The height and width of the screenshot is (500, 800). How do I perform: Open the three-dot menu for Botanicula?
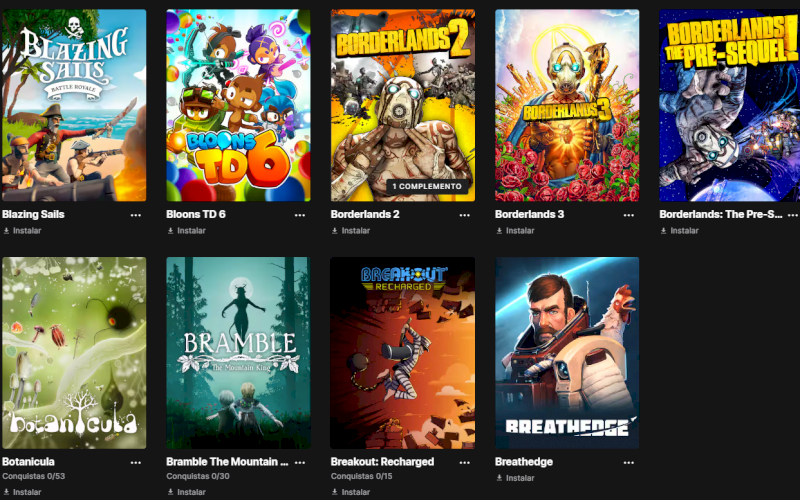click(x=135, y=463)
